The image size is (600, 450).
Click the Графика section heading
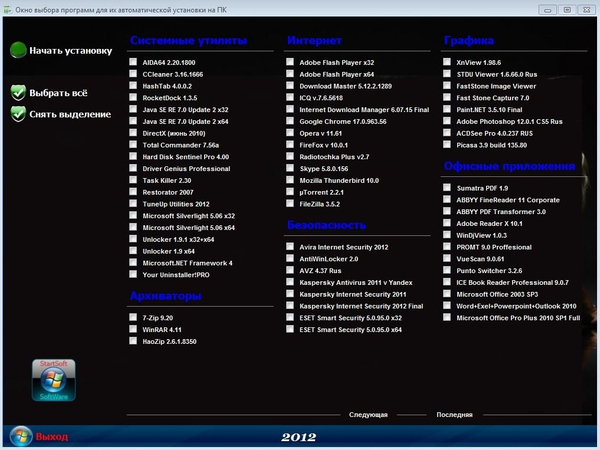[469, 41]
